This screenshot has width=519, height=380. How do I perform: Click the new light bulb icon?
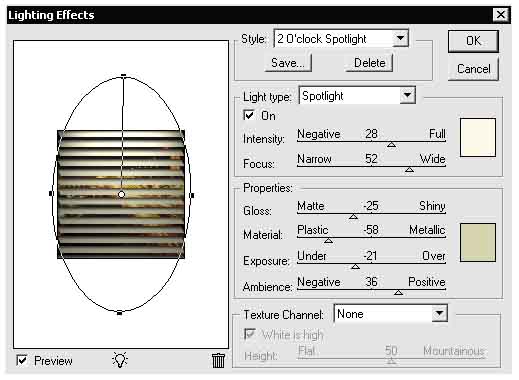[120, 360]
